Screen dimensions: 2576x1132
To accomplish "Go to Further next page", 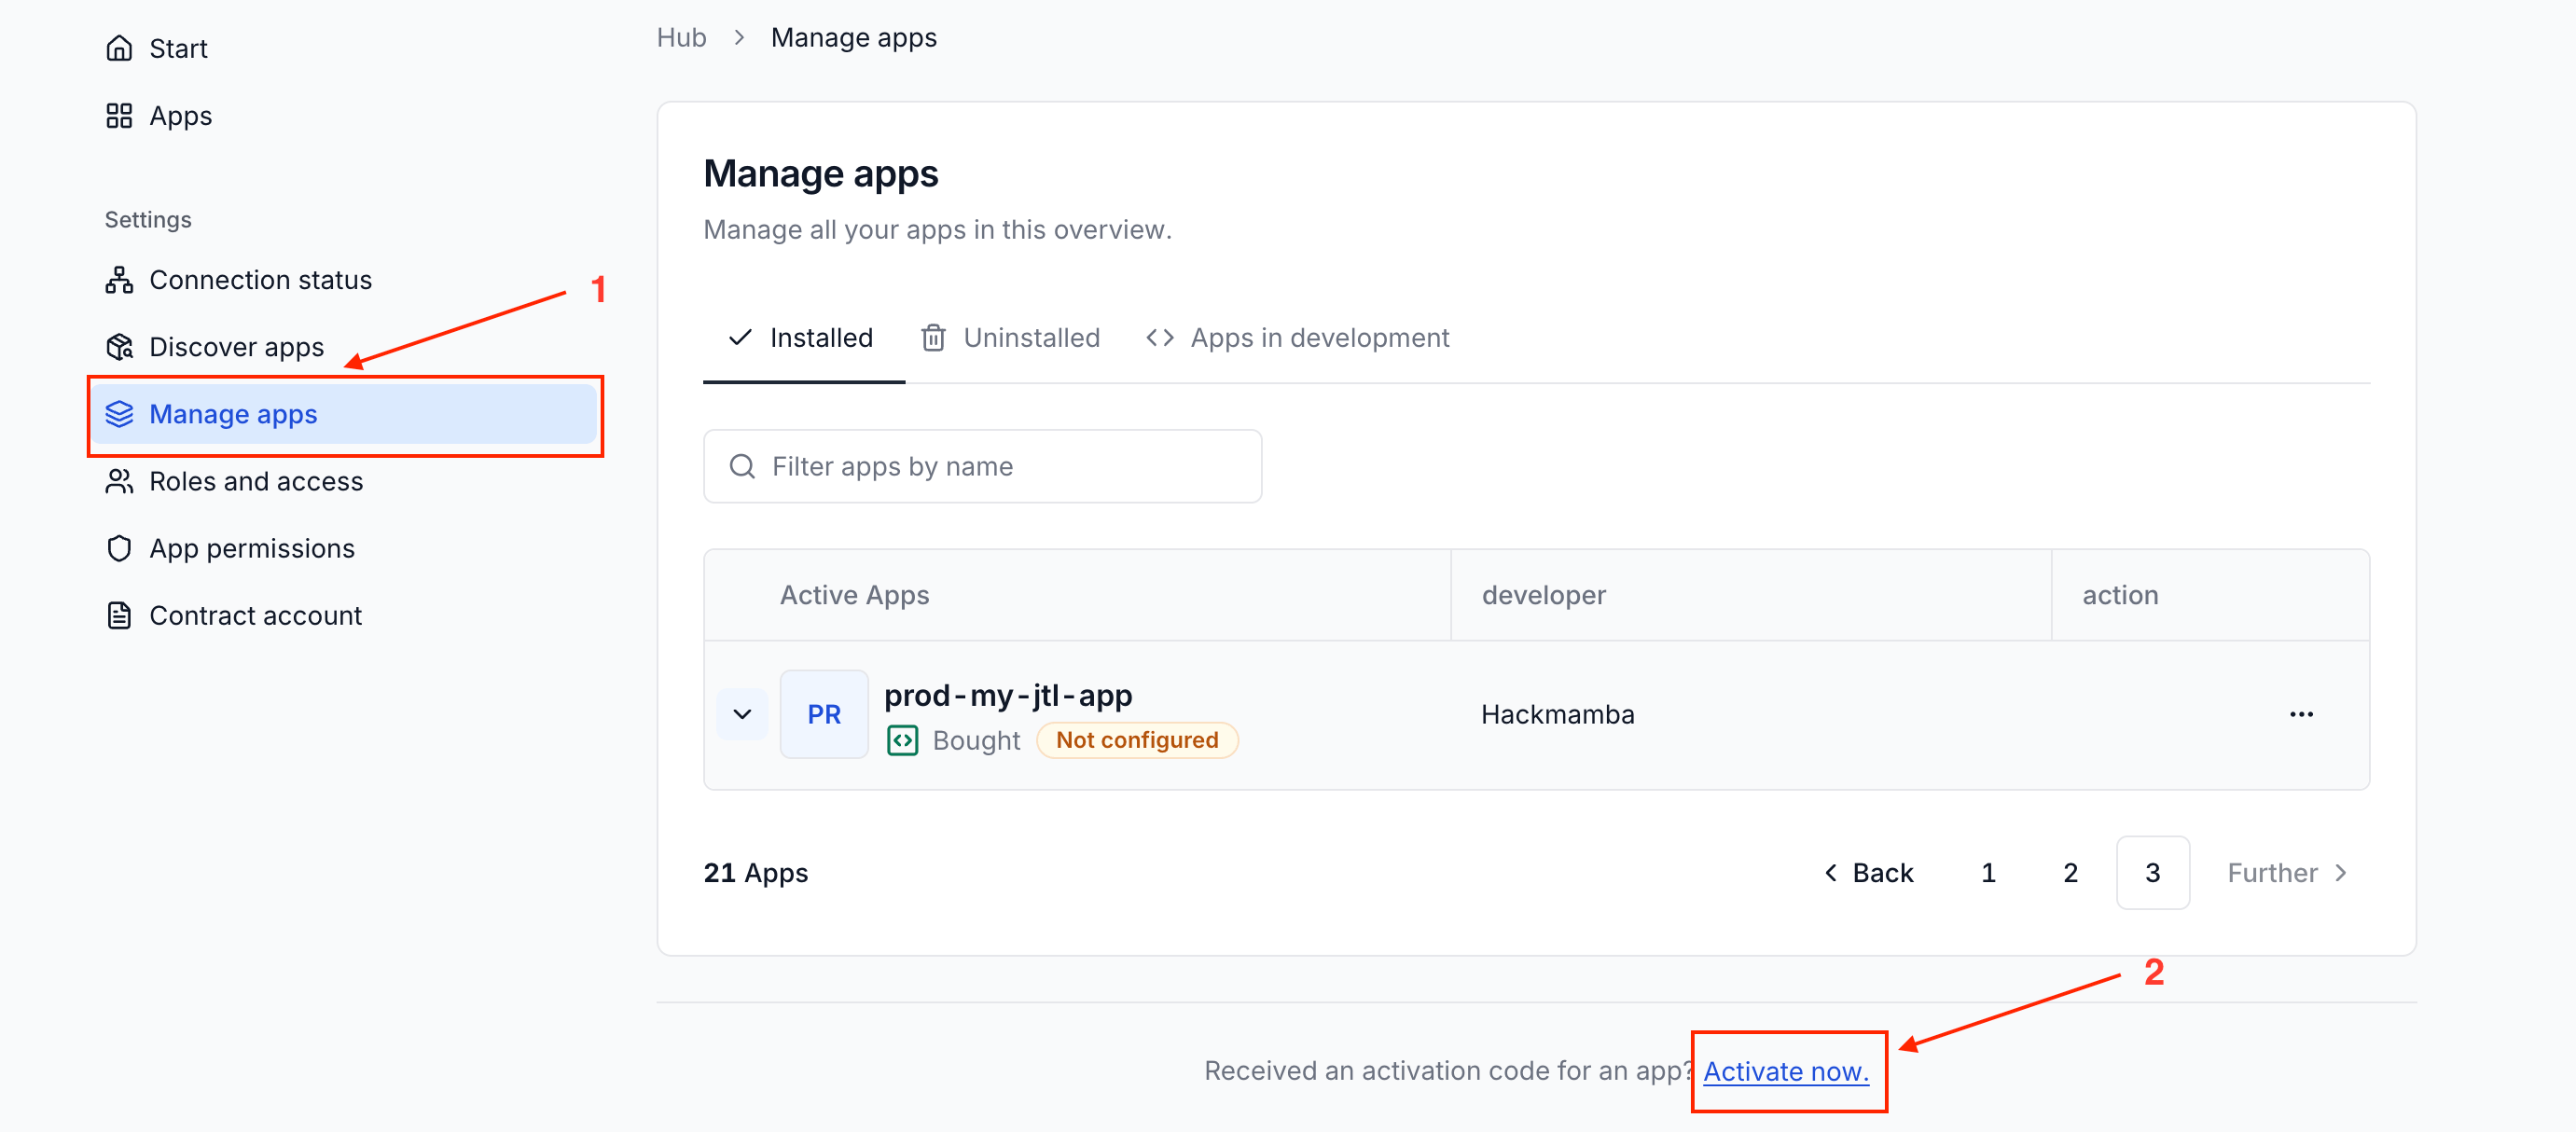I will point(2286,873).
